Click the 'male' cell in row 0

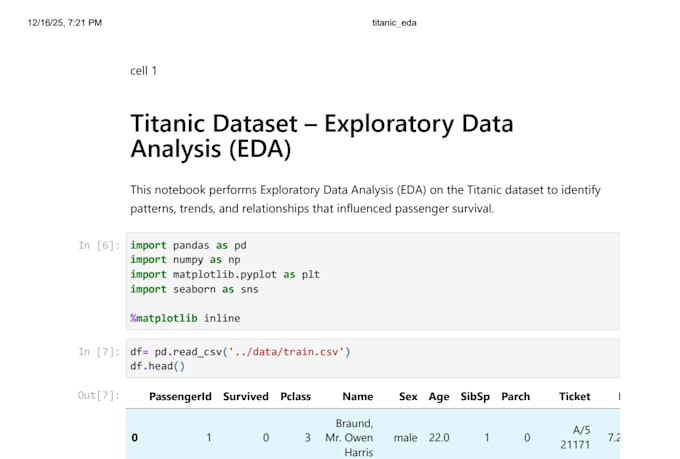click(x=405, y=438)
